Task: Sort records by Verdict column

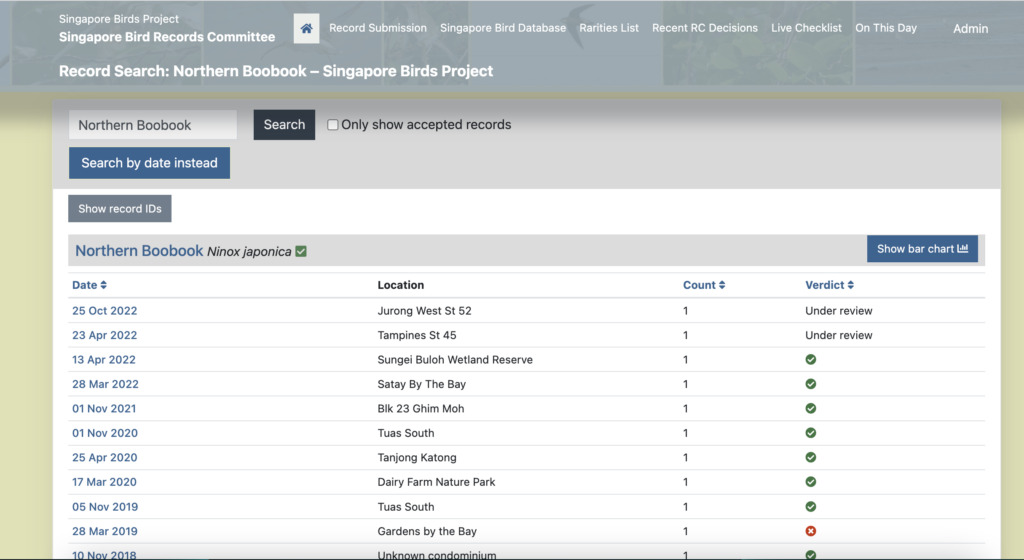Action: (829, 285)
